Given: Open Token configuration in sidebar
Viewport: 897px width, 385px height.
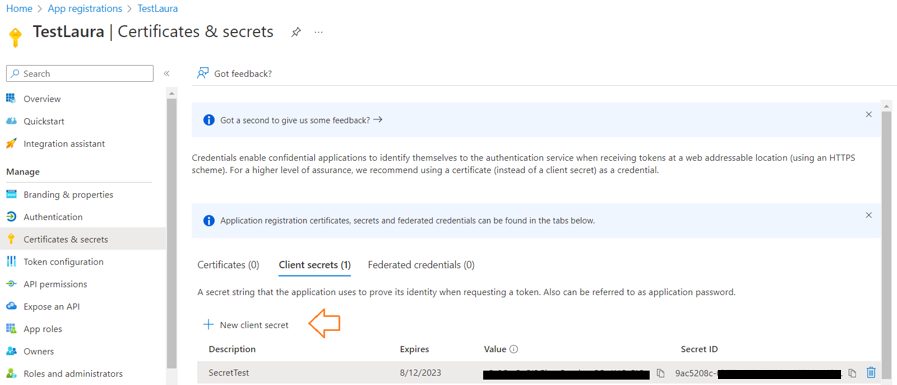Looking at the screenshot, I should [63, 261].
